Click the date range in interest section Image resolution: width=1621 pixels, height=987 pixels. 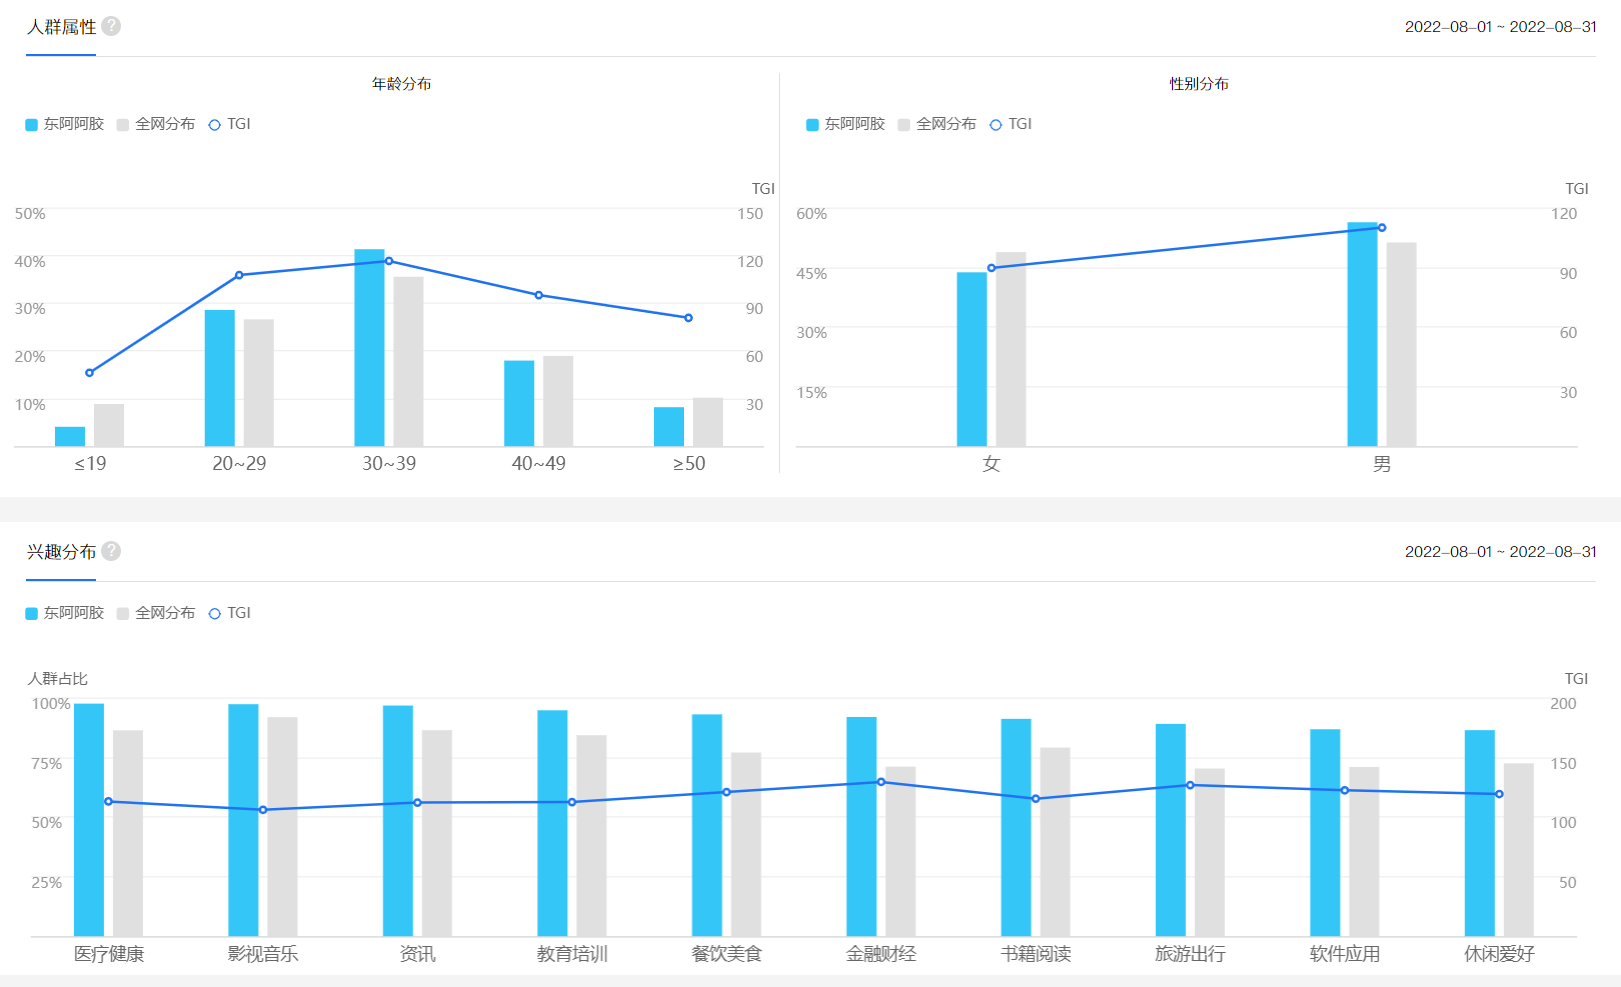1500,552
